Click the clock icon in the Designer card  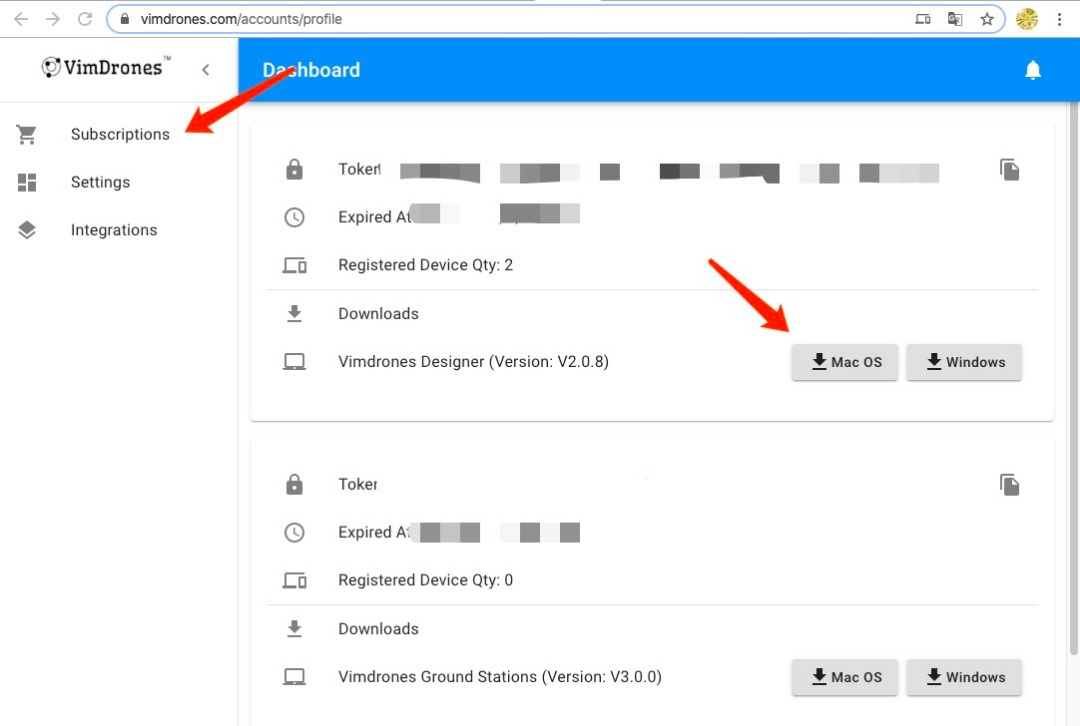294,217
